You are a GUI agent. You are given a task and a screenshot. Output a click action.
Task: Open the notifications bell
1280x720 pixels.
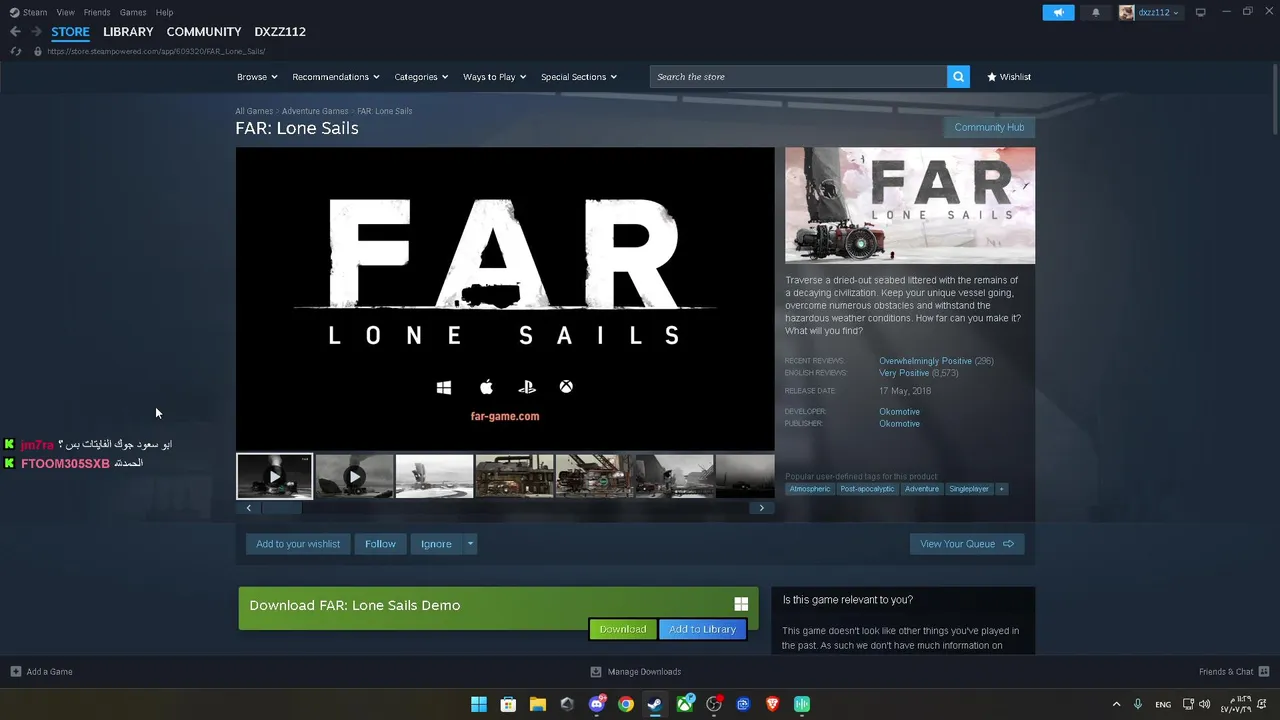(x=1095, y=12)
